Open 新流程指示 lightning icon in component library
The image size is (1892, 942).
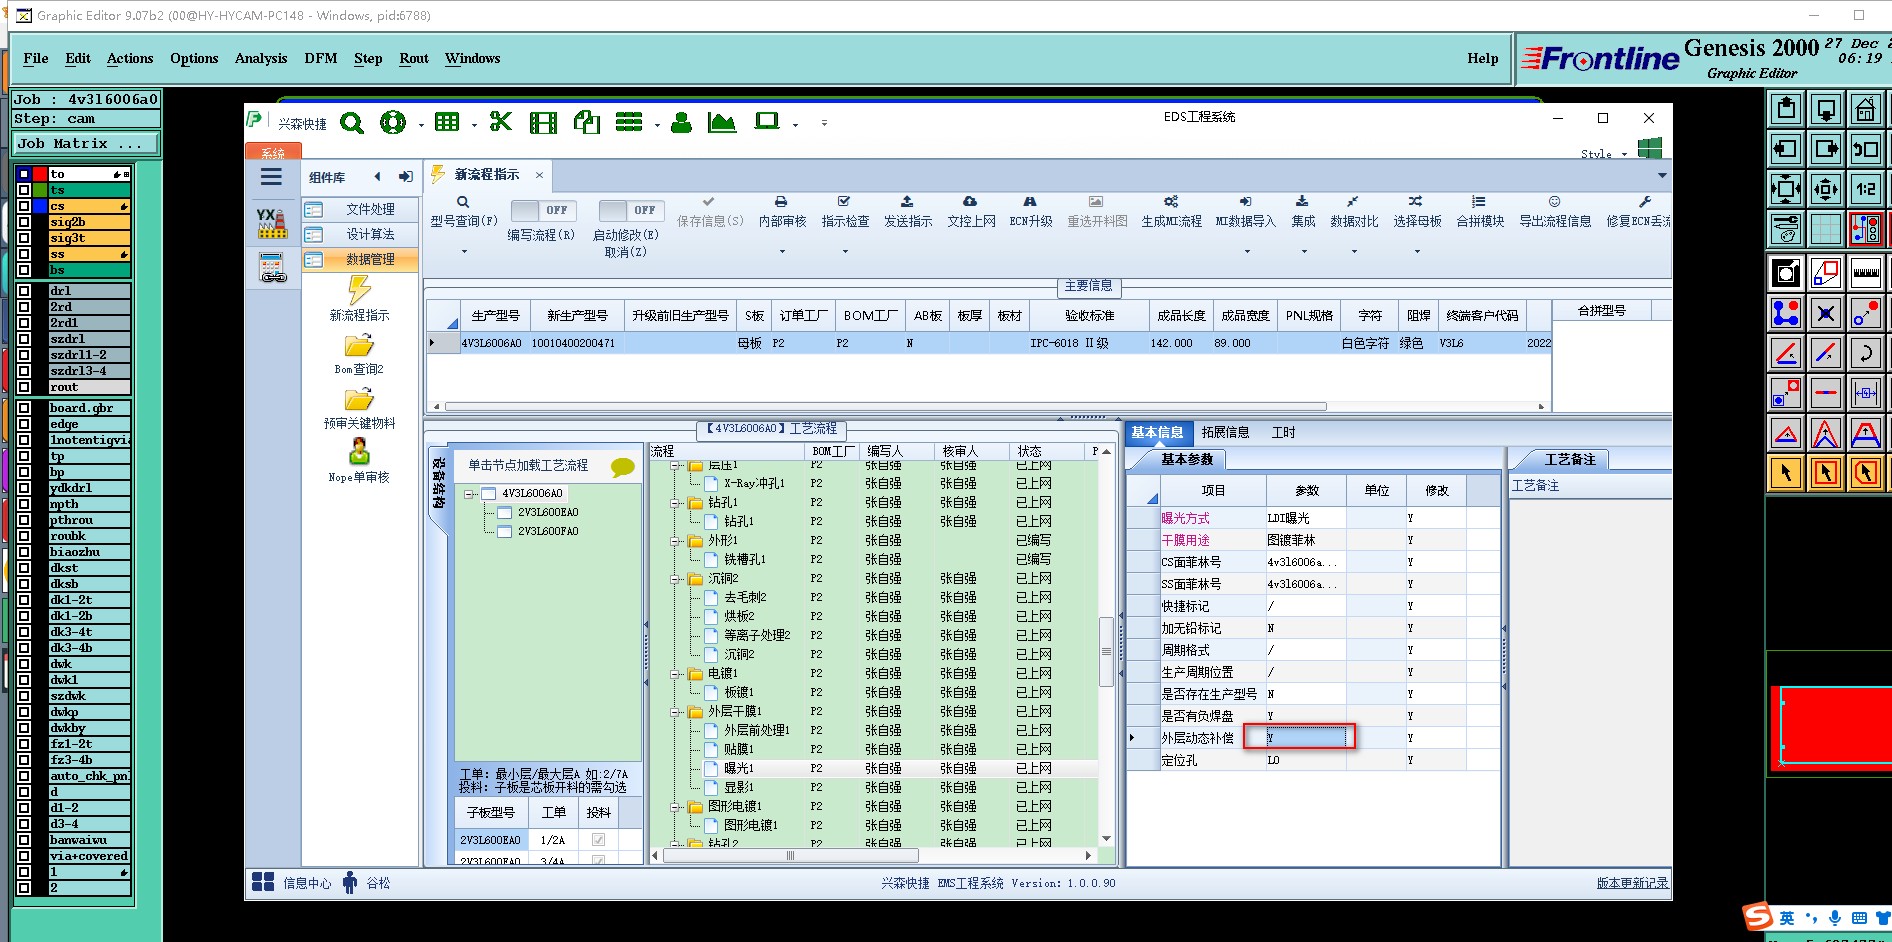[x=359, y=290]
